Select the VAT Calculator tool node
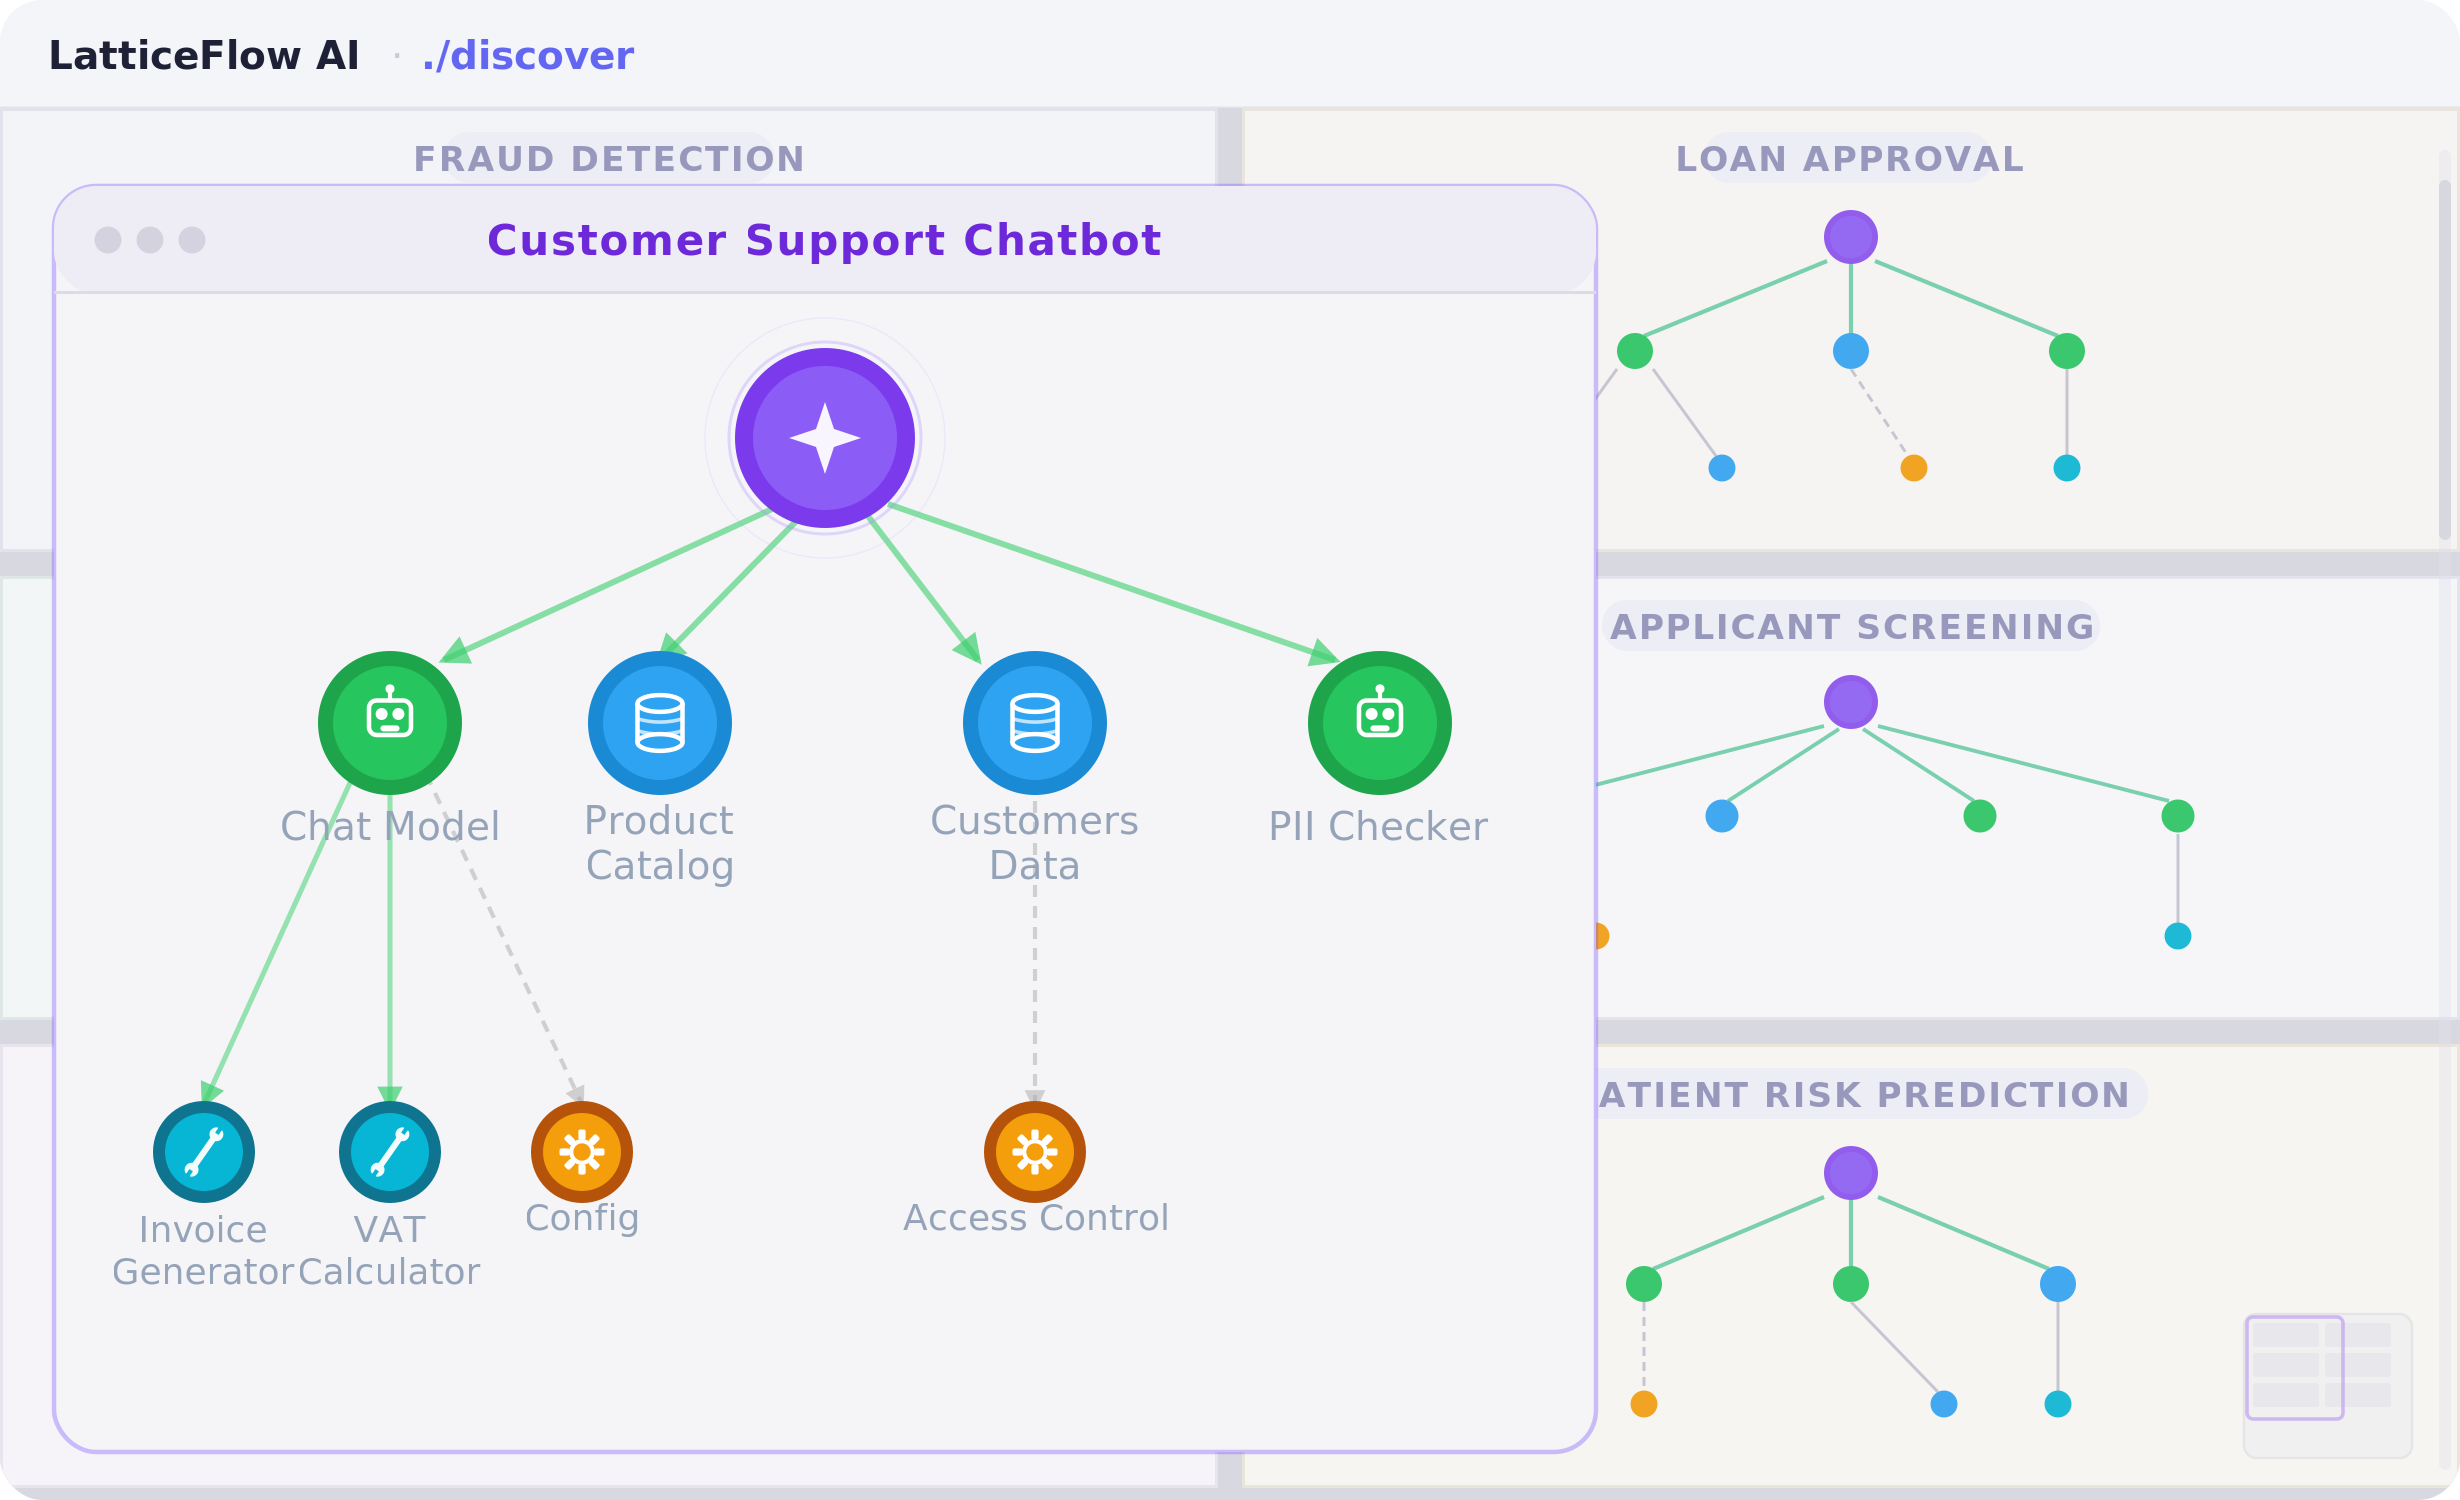This screenshot has width=2460, height=1500. (x=390, y=1152)
